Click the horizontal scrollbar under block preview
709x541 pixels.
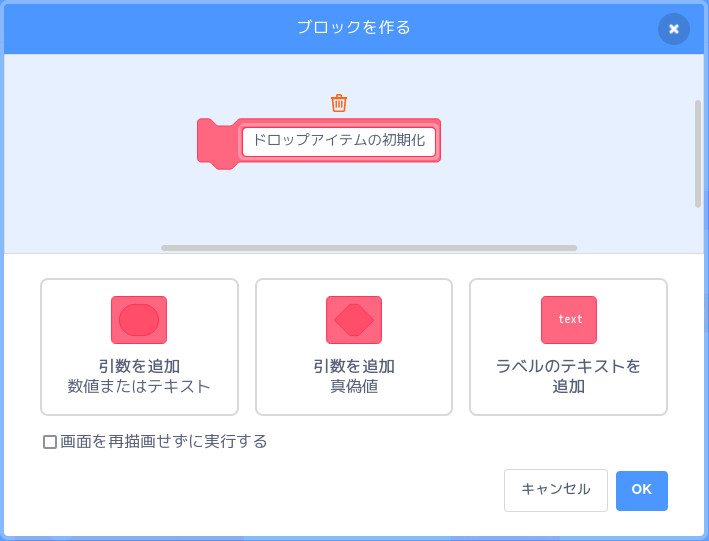coord(369,248)
